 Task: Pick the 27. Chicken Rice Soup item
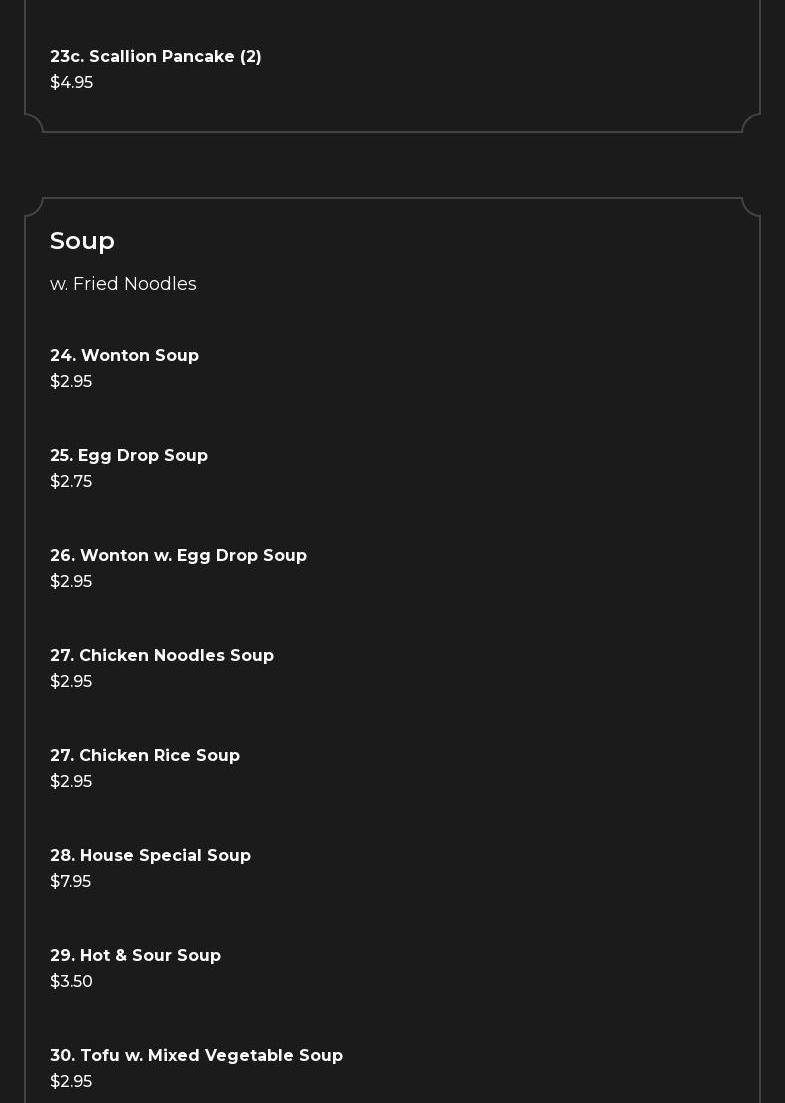point(145,756)
